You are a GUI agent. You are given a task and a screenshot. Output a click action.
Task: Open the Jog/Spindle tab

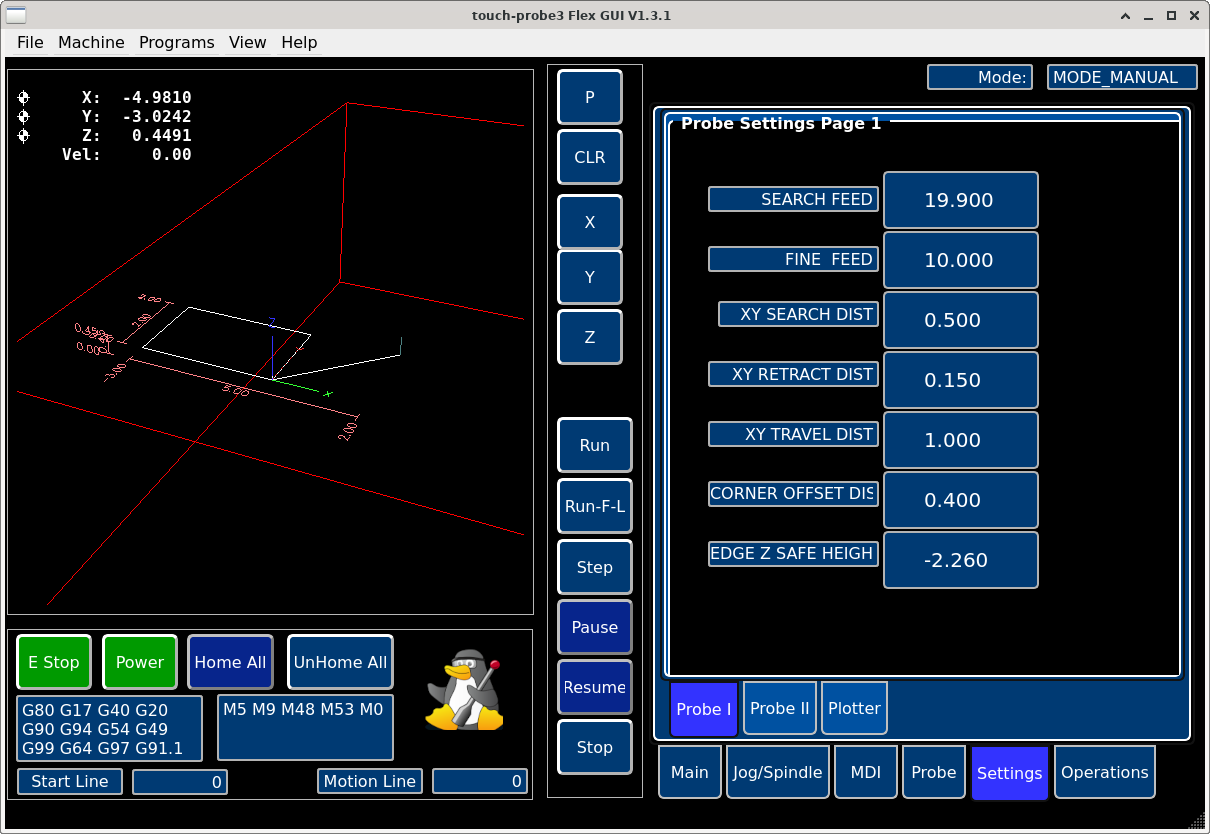pos(778,772)
